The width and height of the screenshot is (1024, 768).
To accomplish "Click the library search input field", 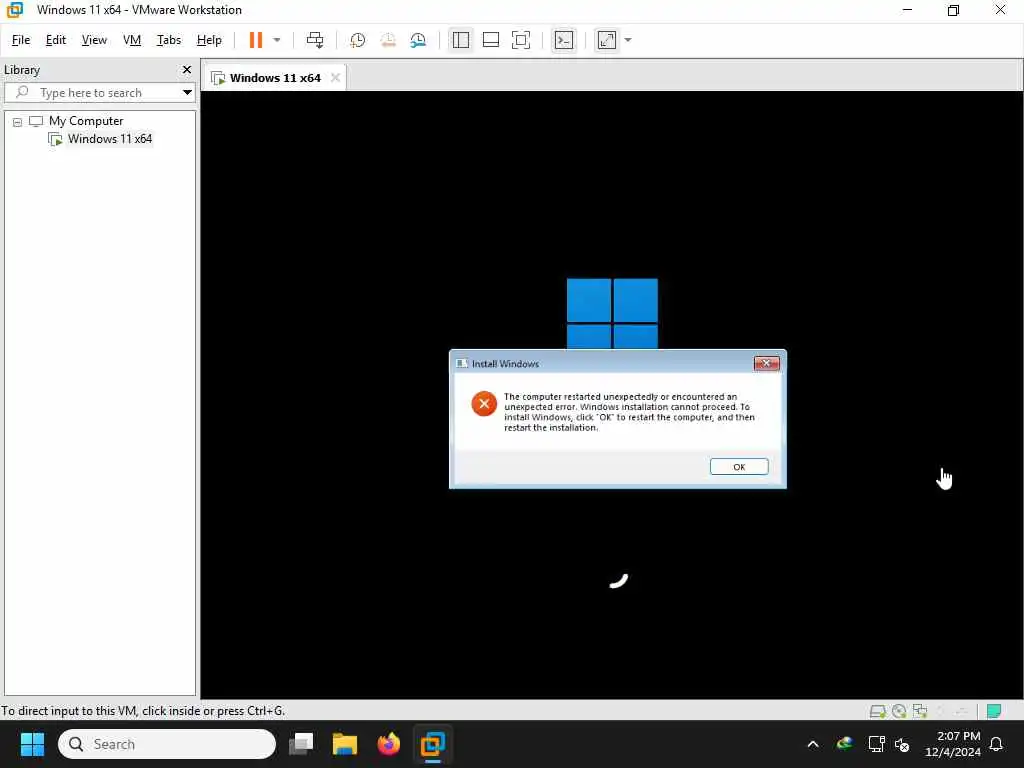I will click(x=98, y=93).
